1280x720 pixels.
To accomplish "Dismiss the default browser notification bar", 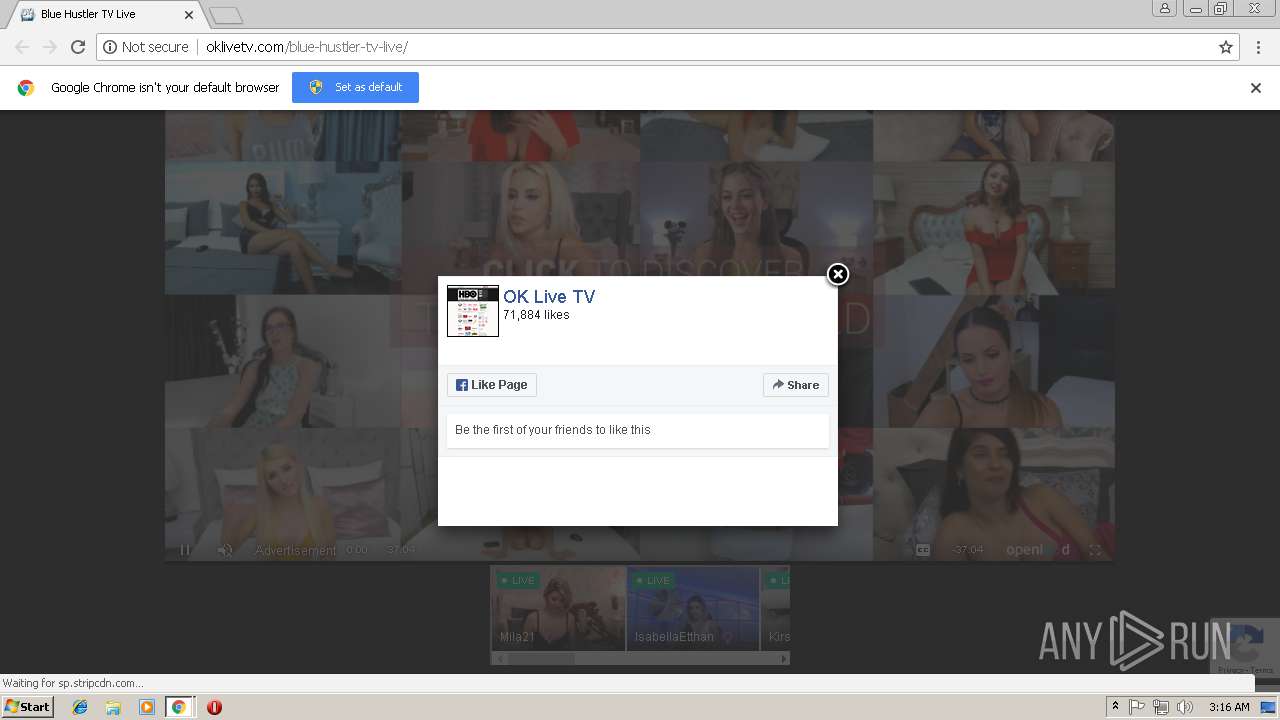I will 1256,88.
